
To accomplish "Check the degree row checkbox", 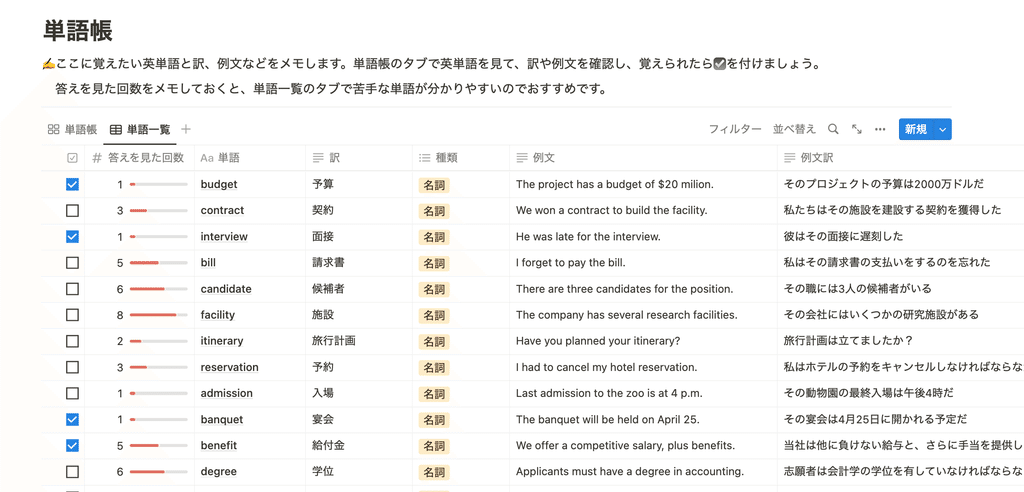I will 72,472.
